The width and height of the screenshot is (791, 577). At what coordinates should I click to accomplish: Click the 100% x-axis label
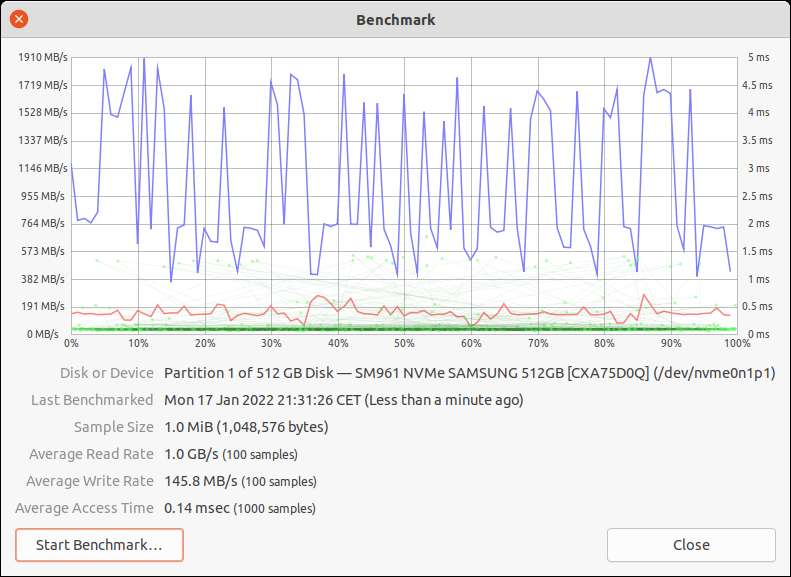[x=738, y=343]
